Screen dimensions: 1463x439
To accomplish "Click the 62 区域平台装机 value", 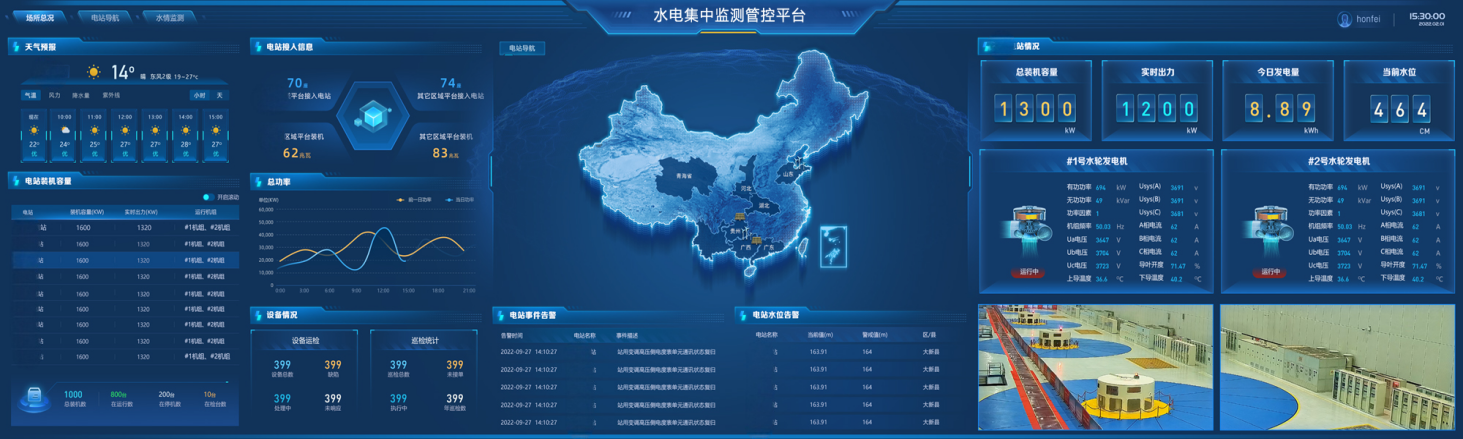I will [296, 153].
